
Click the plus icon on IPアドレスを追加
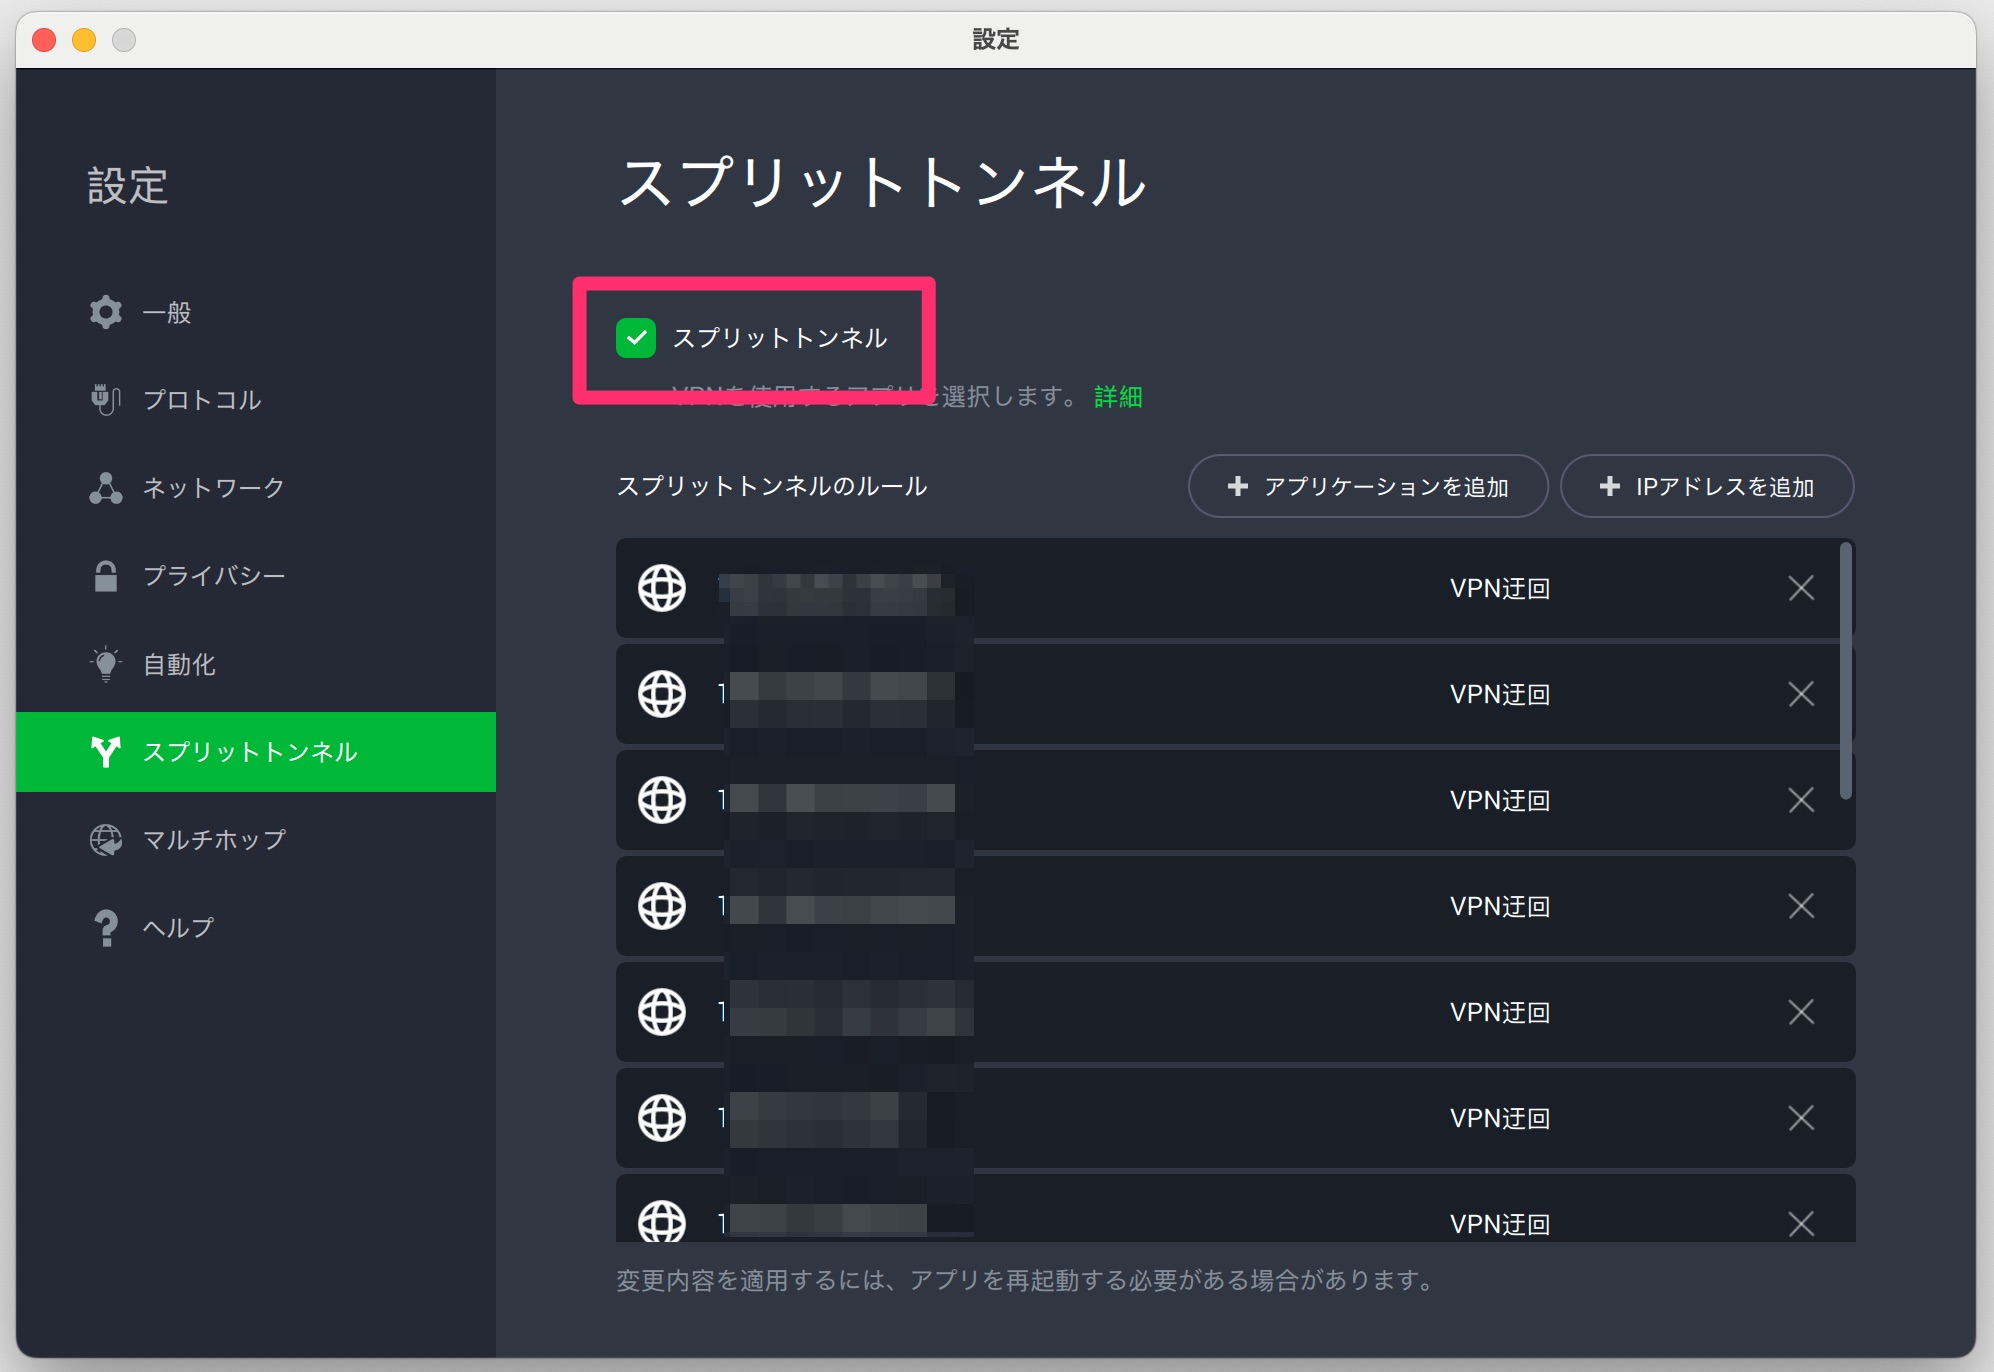tap(1610, 486)
